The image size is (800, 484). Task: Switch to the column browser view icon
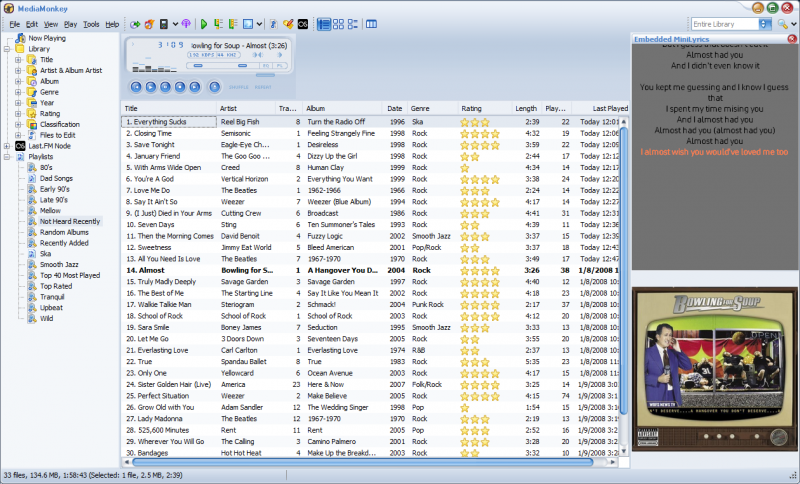pyautogui.click(x=372, y=23)
